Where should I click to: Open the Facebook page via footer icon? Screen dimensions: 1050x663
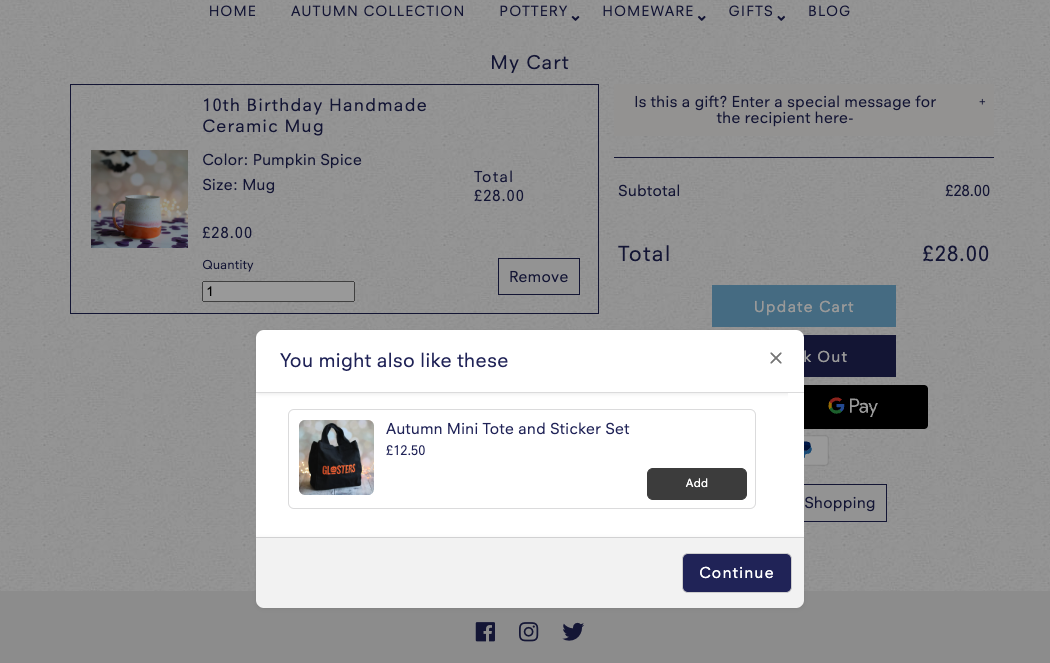pos(485,631)
